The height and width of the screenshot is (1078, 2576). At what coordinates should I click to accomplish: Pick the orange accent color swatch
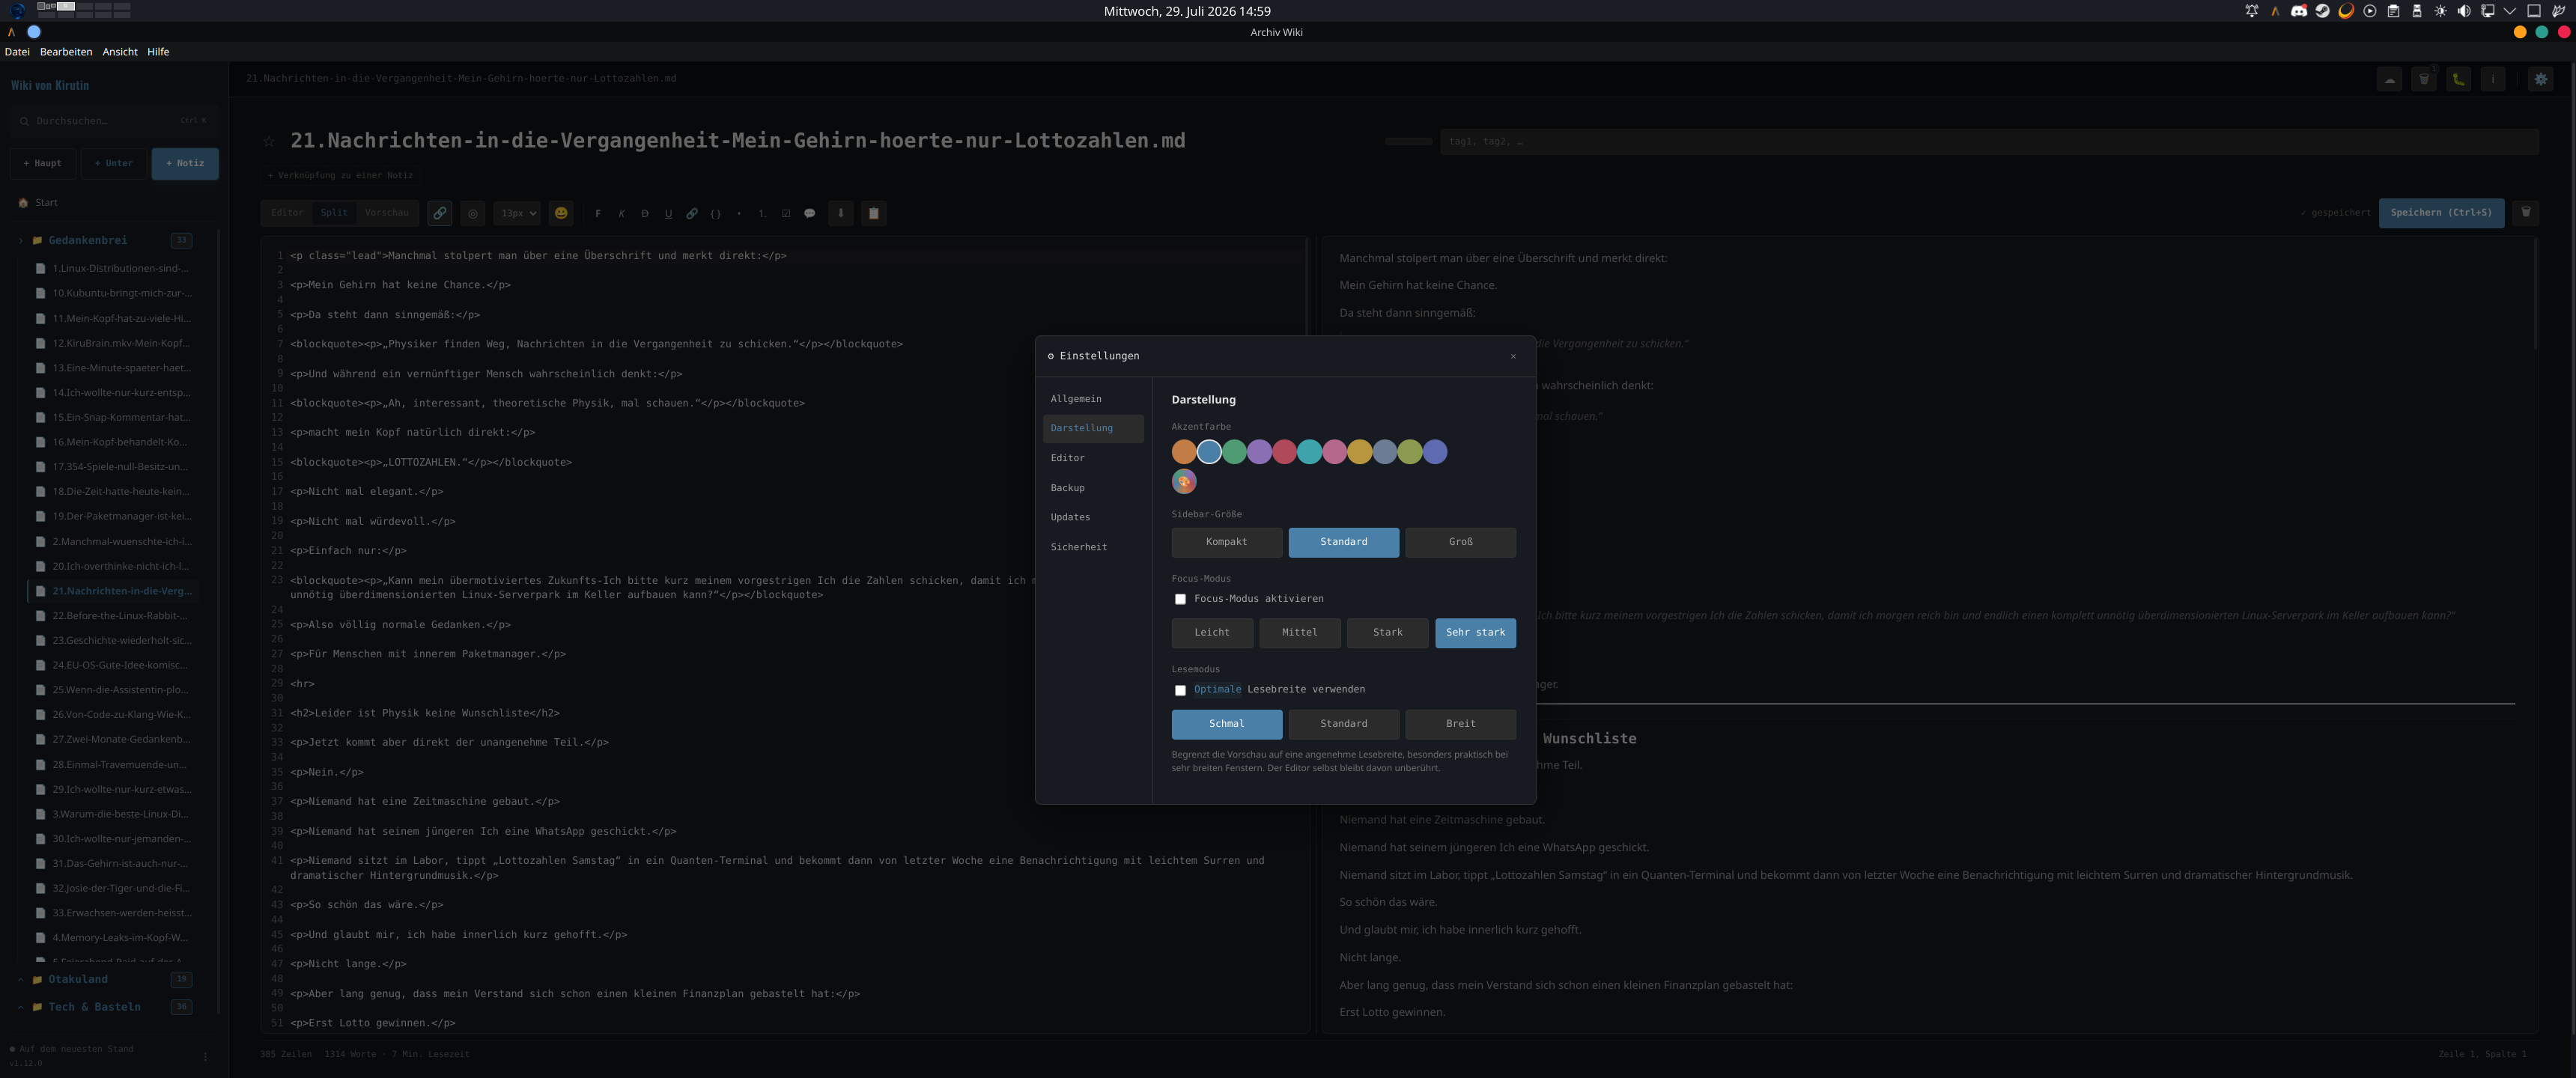1184,452
